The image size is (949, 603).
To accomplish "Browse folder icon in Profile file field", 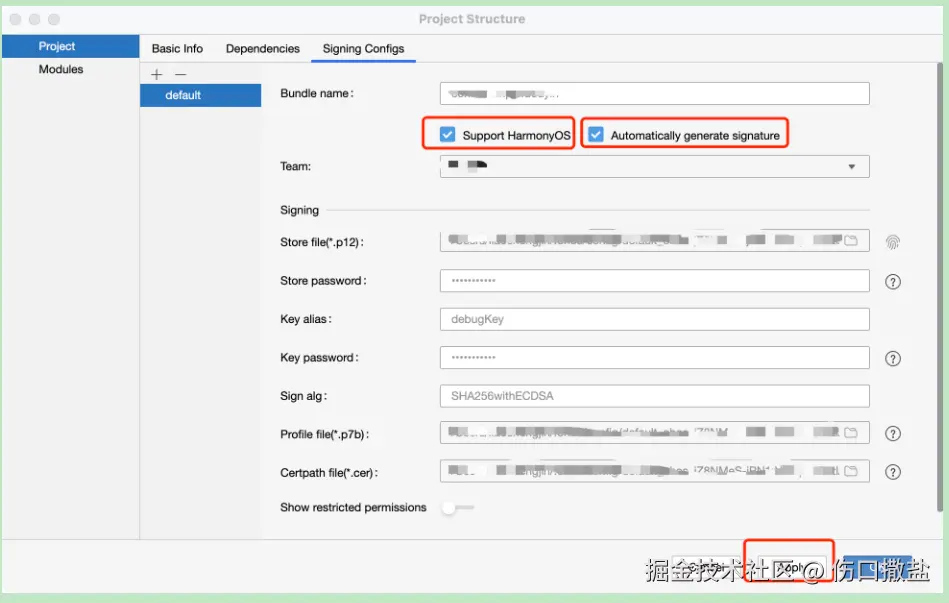I will [x=851, y=433].
